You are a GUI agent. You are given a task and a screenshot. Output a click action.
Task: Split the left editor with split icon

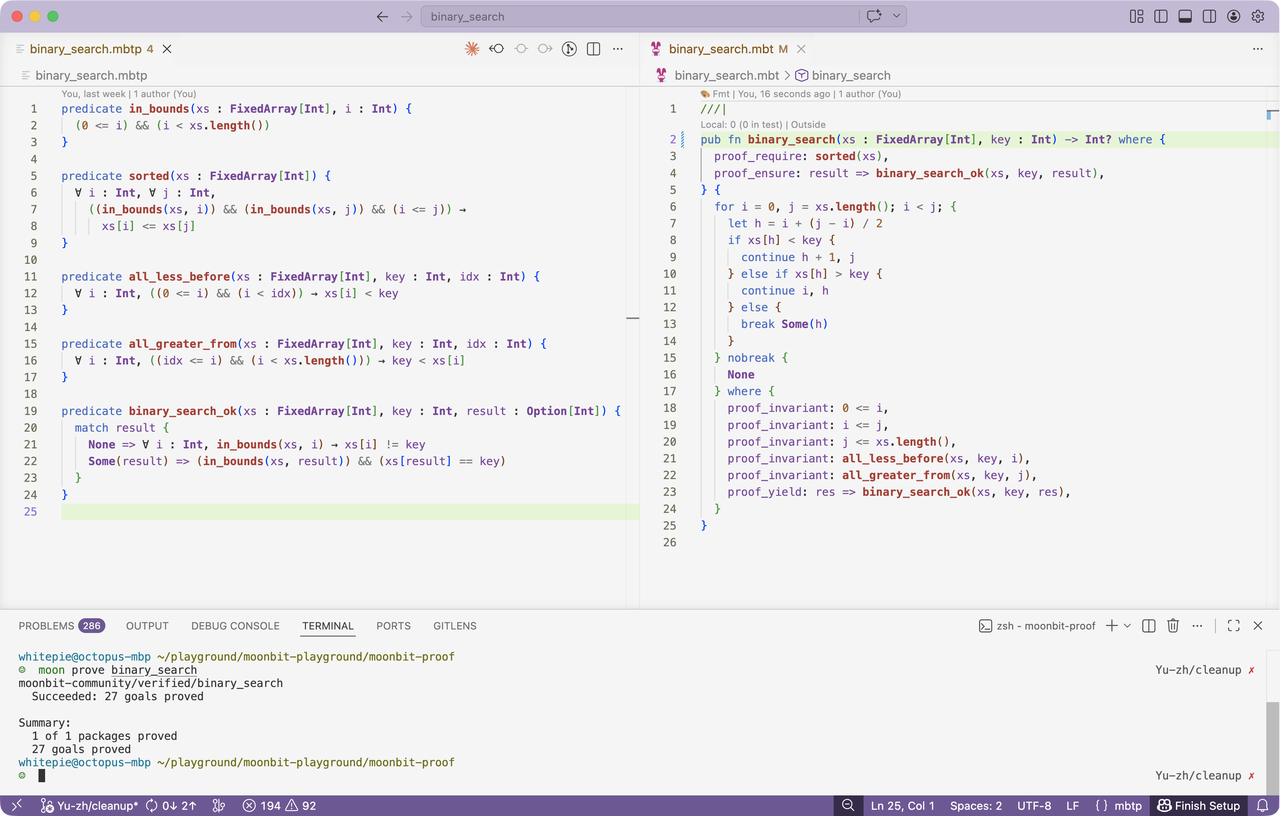tap(593, 48)
